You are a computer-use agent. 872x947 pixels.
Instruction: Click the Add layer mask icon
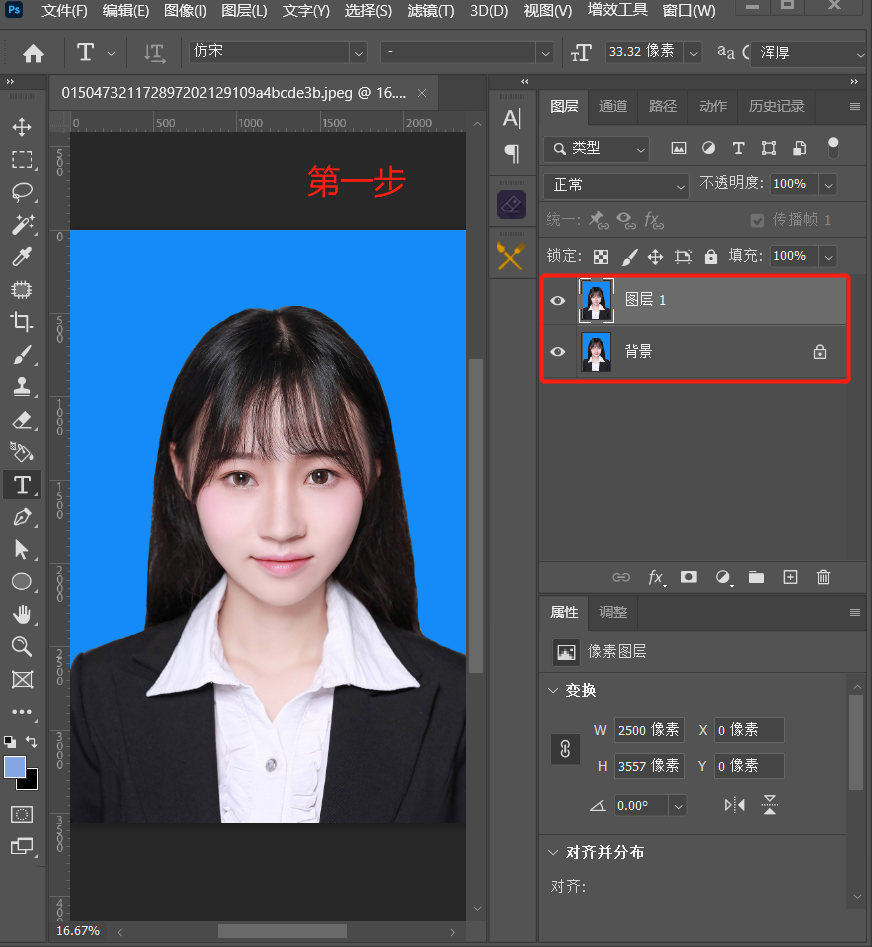(689, 577)
